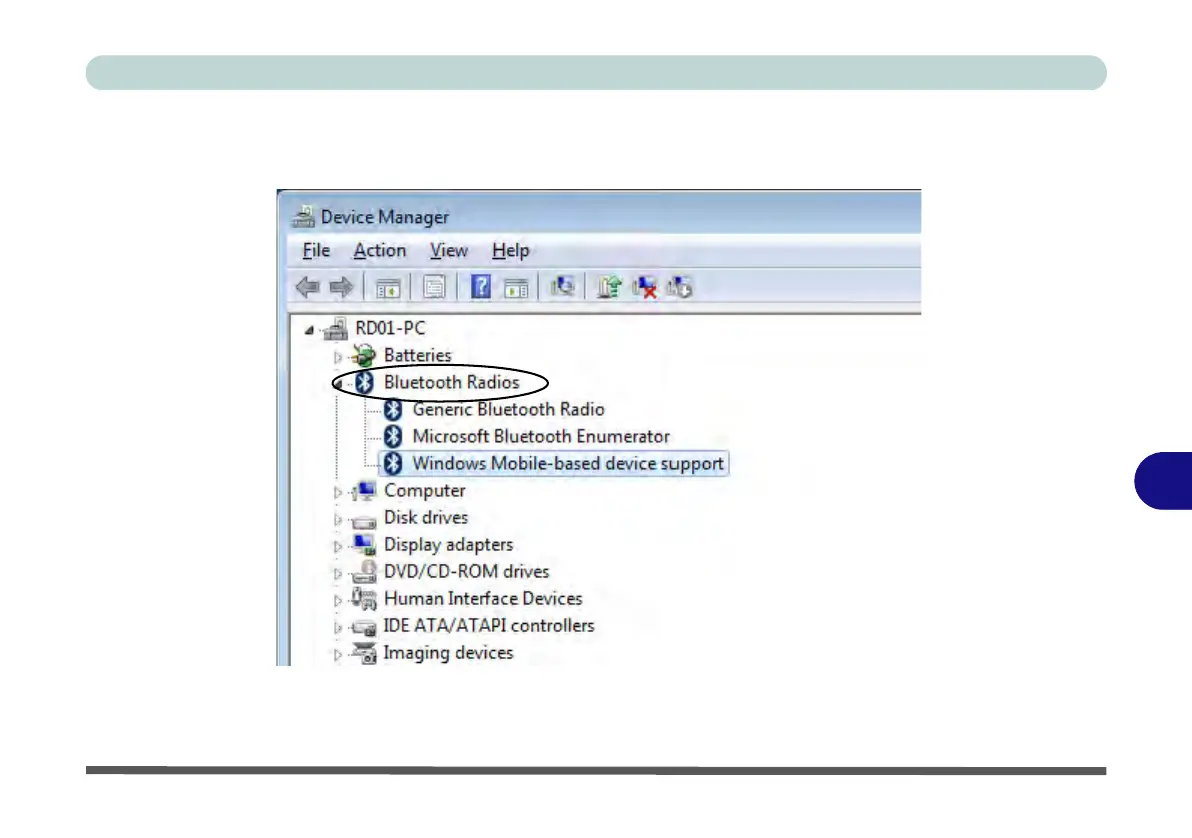The image size is (1192, 838).
Task: Open the Help menu
Action: tap(510, 250)
